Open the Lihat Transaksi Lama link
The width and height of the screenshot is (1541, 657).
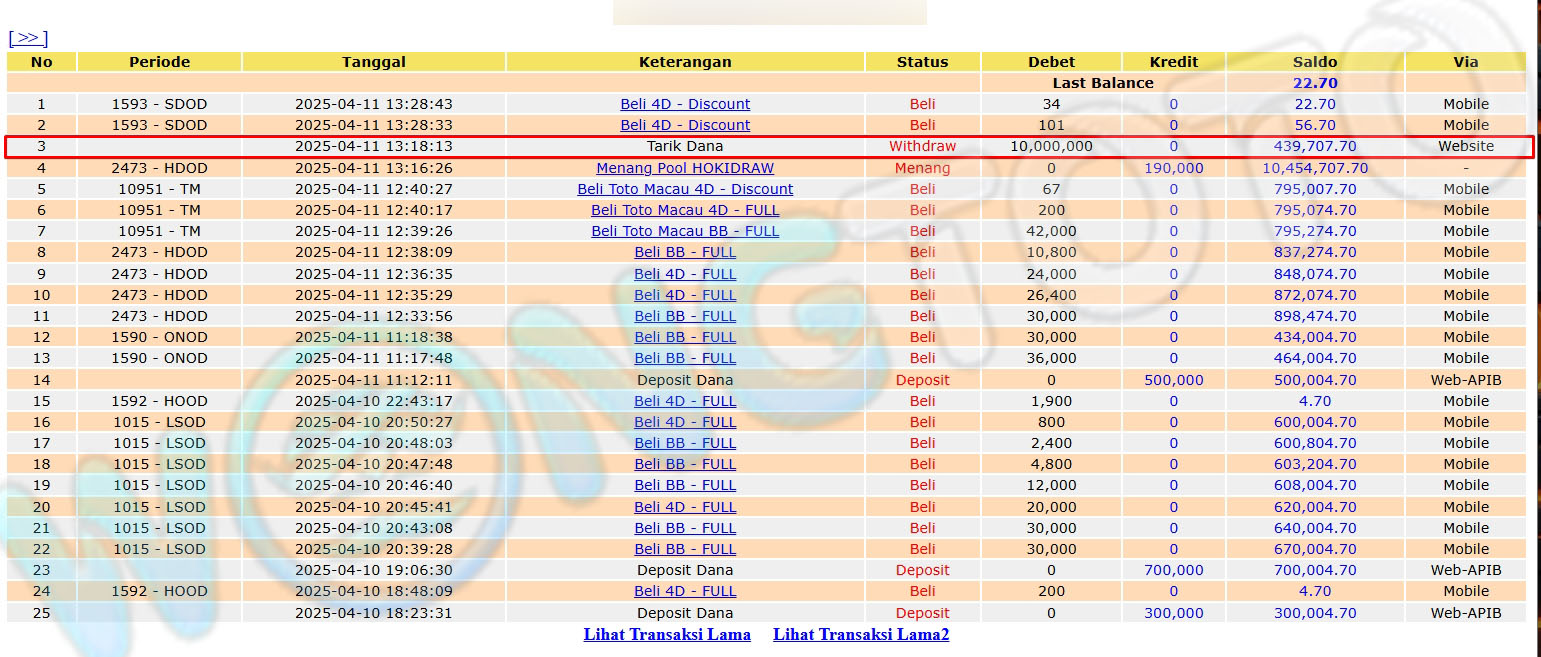(x=667, y=634)
